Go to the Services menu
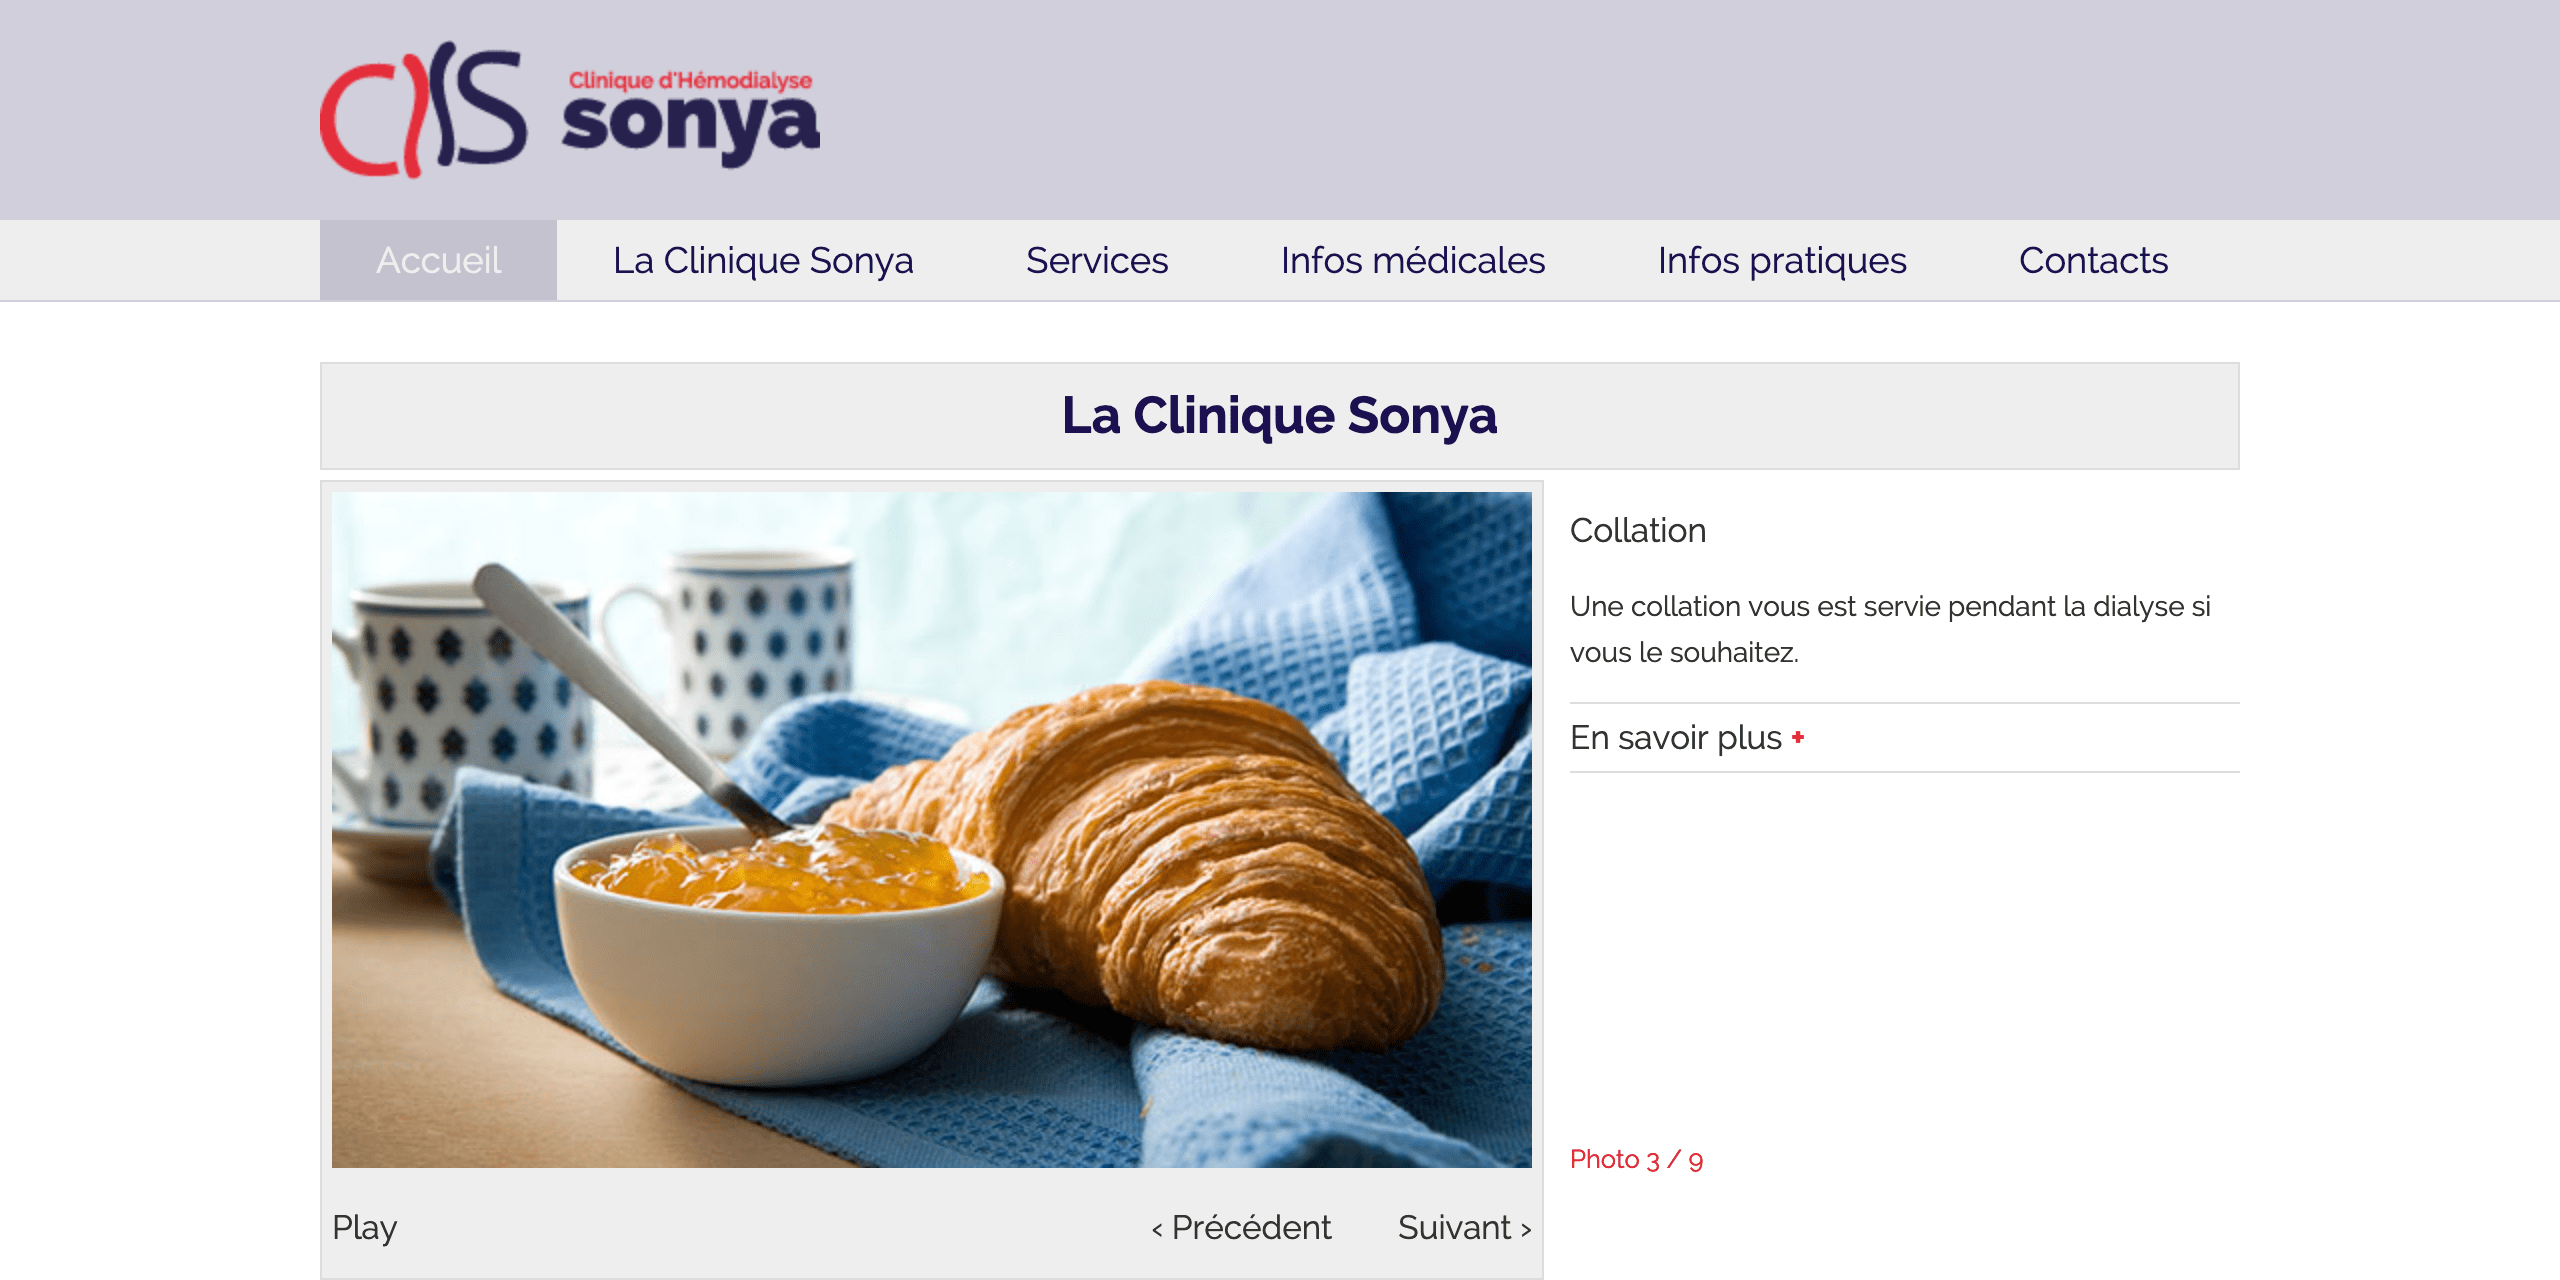Viewport: 2560px width, 1280px height. coord(1097,260)
